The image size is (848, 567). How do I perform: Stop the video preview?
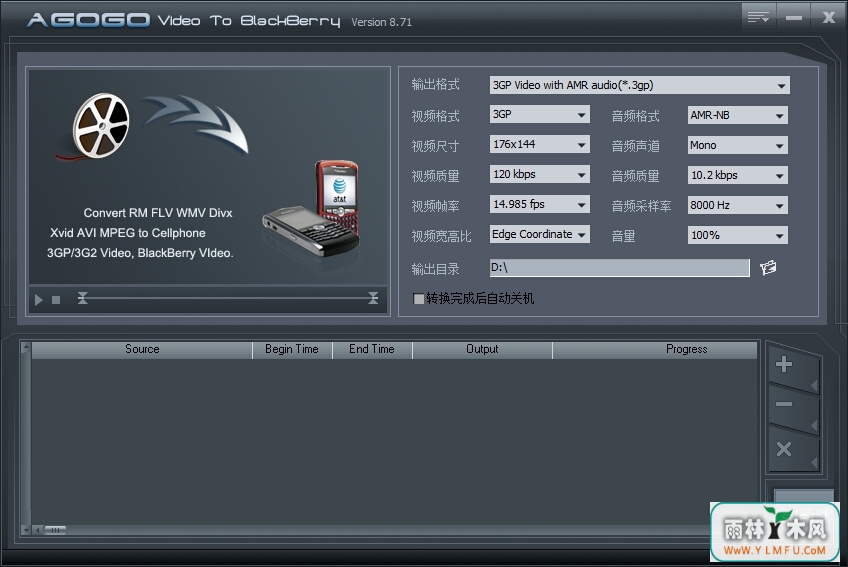click(x=56, y=300)
